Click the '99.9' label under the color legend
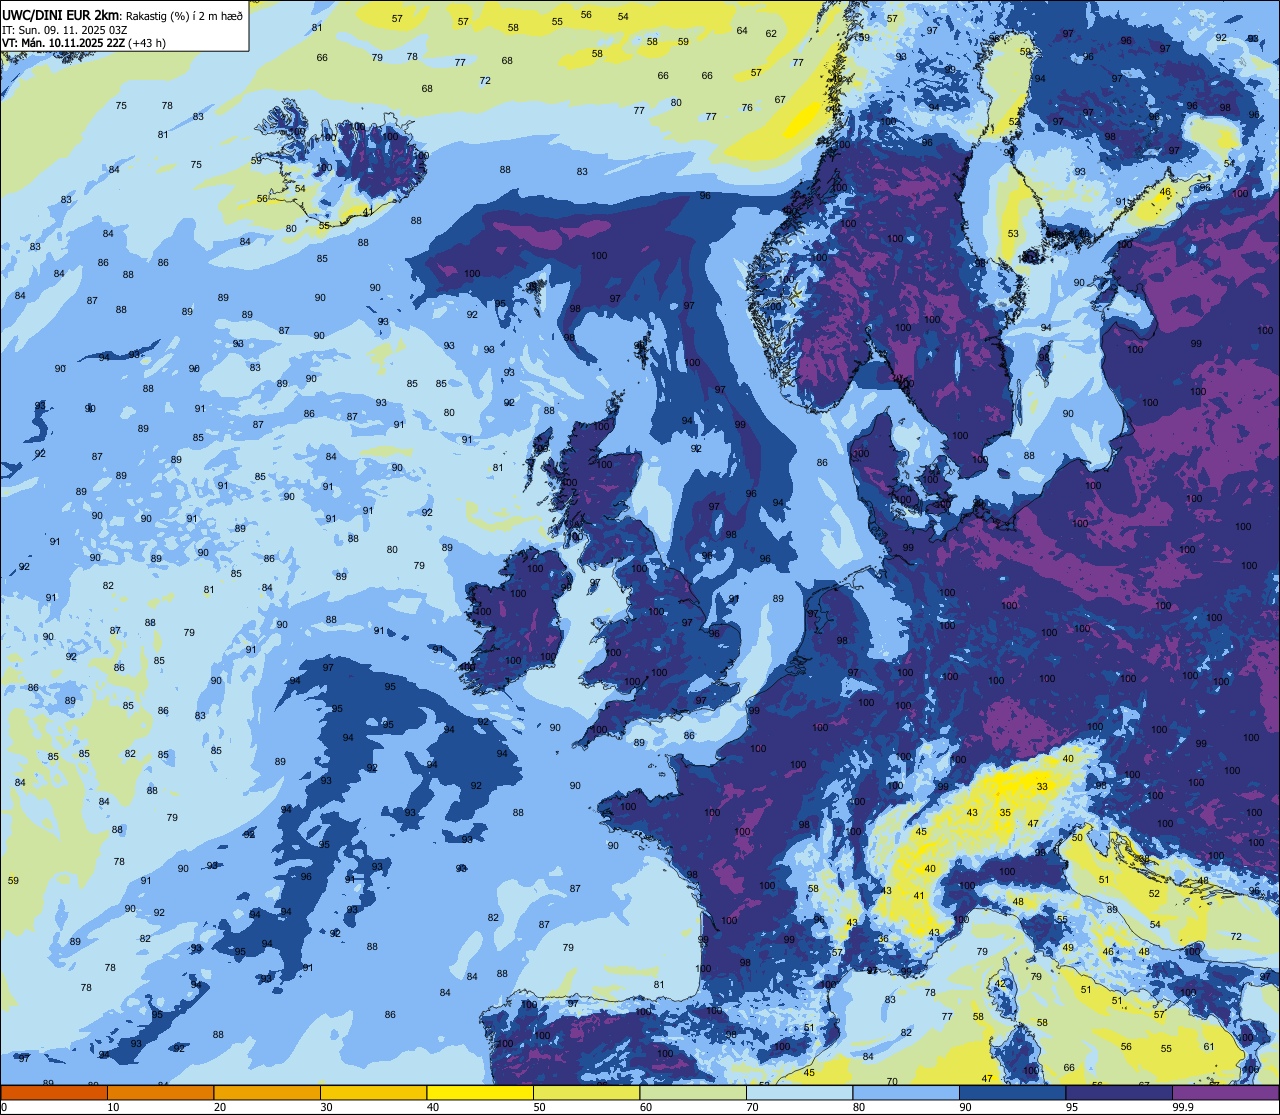 1183,1107
